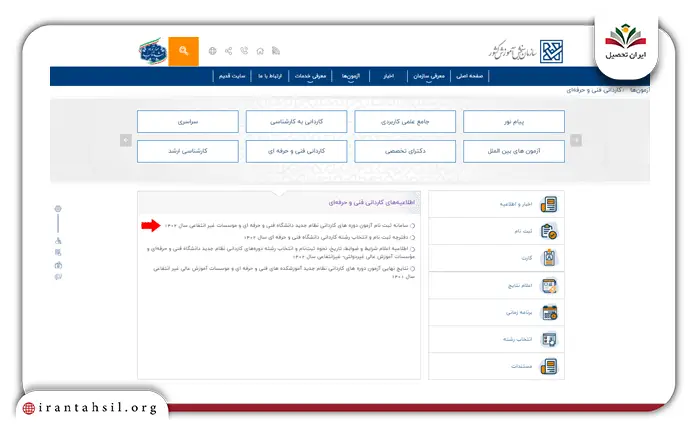Select the کارشناسی ارشد box
This screenshot has width=700, height=430.
click(x=188, y=151)
